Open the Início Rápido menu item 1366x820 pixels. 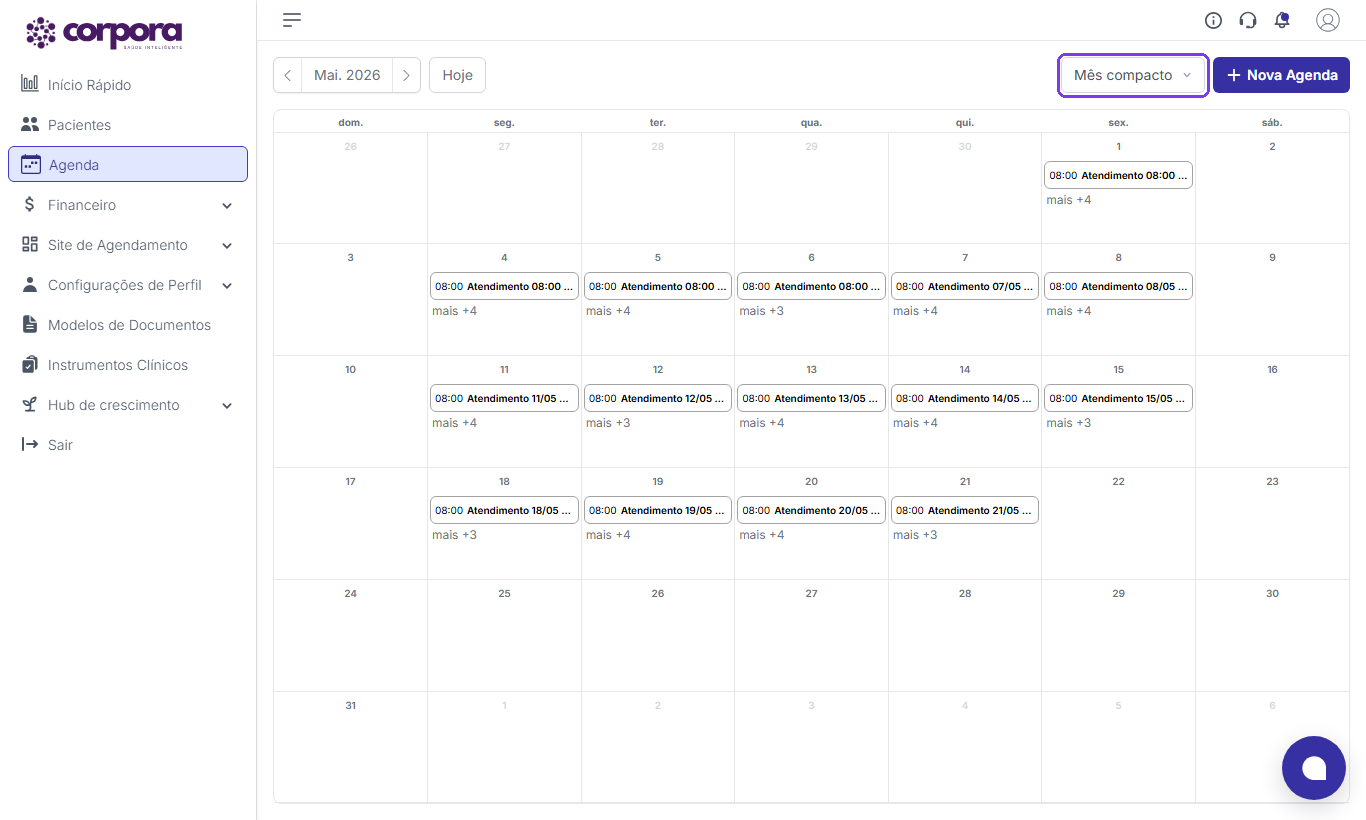(128, 85)
